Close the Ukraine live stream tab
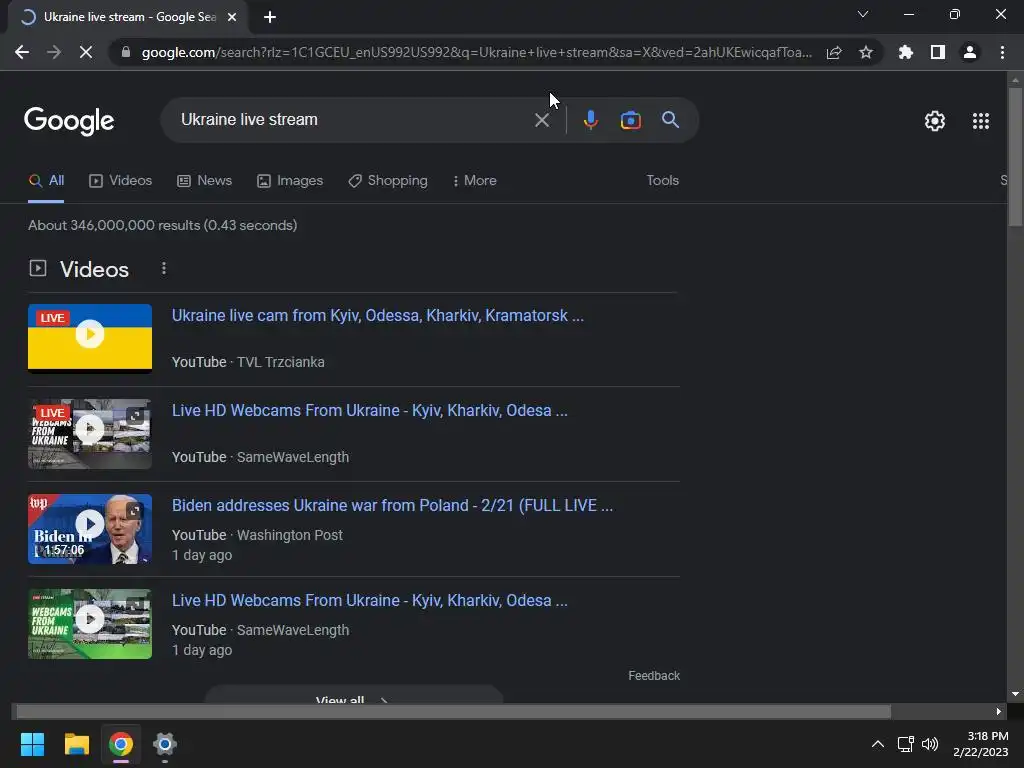This screenshot has width=1024, height=768. (x=232, y=17)
